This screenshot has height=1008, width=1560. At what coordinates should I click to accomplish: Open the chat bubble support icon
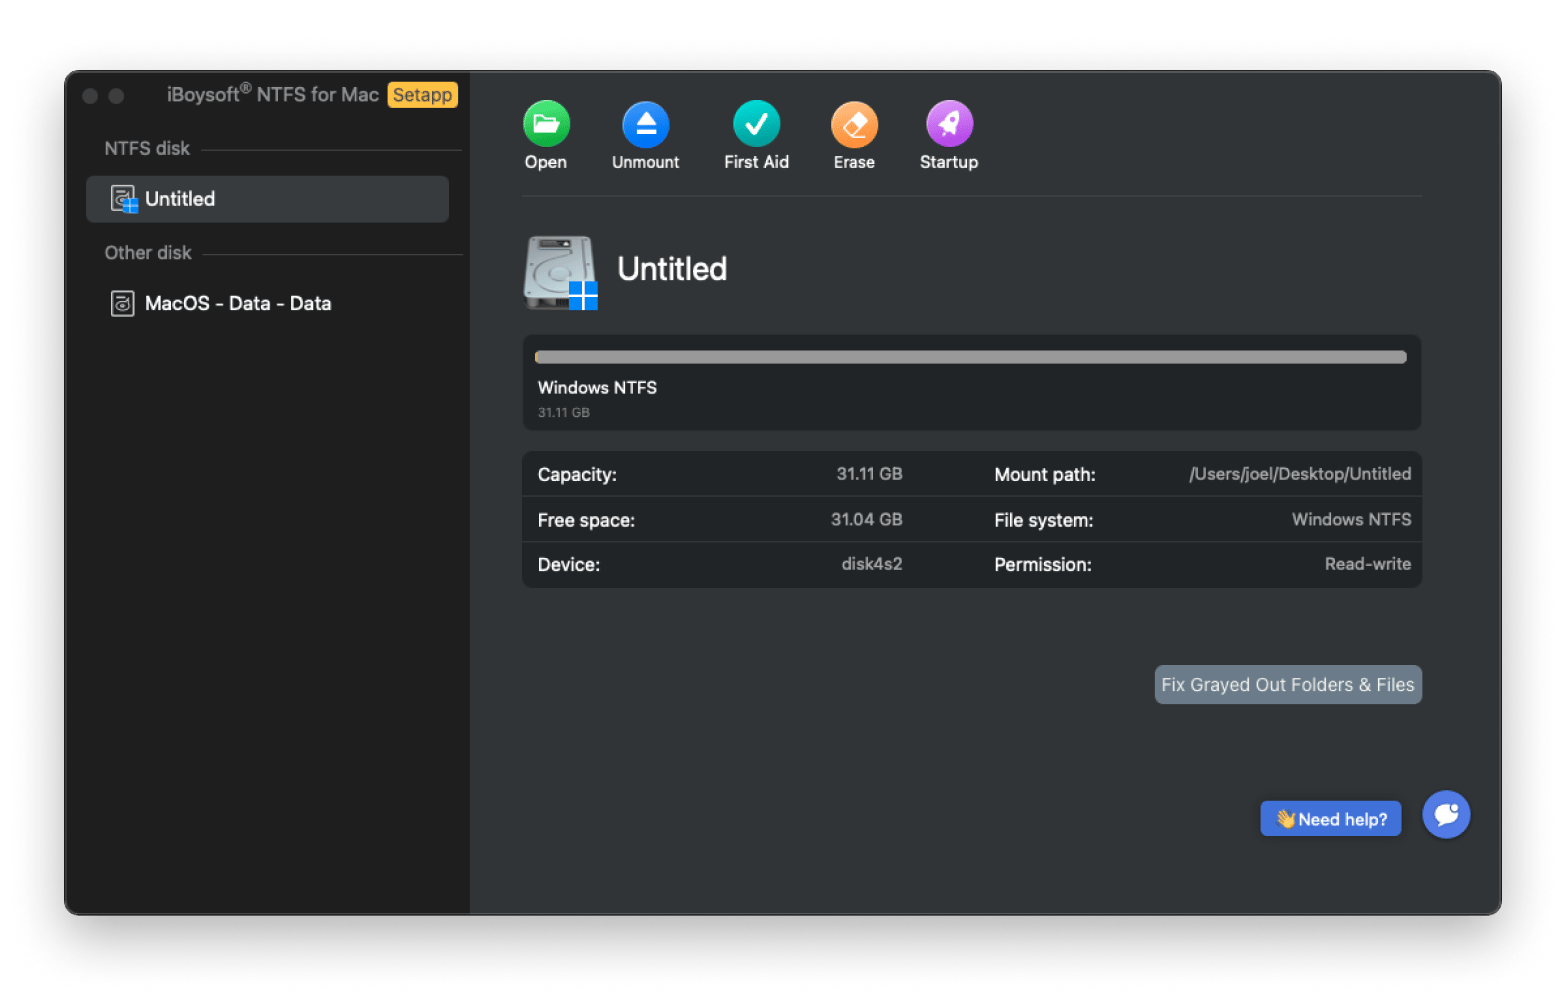click(x=1446, y=815)
